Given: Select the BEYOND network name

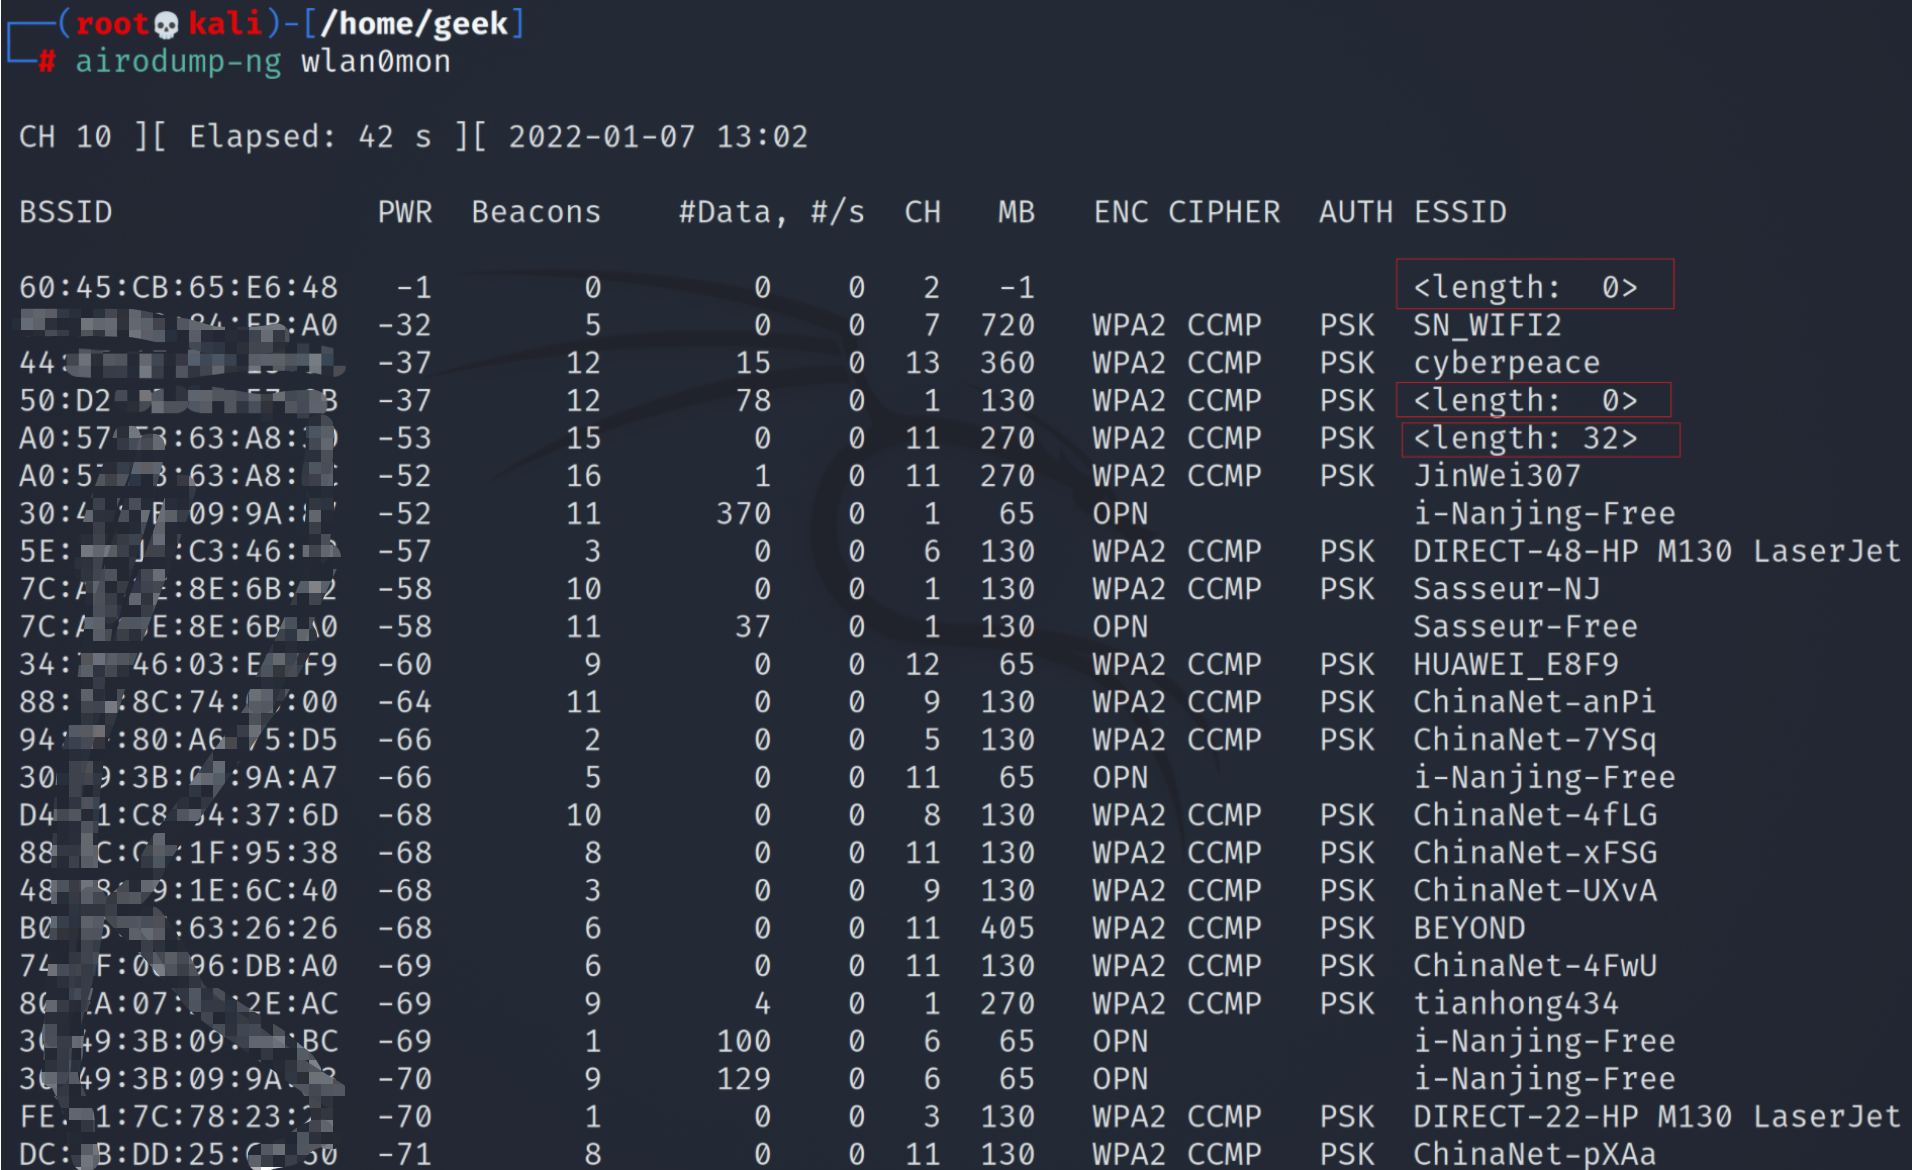Looking at the screenshot, I should tap(1469, 928).
